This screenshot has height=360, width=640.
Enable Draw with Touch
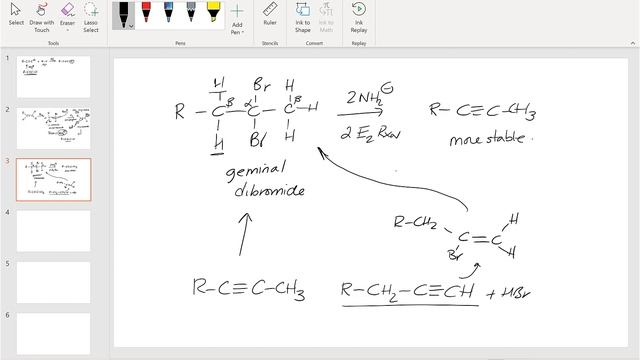(42, 17)
